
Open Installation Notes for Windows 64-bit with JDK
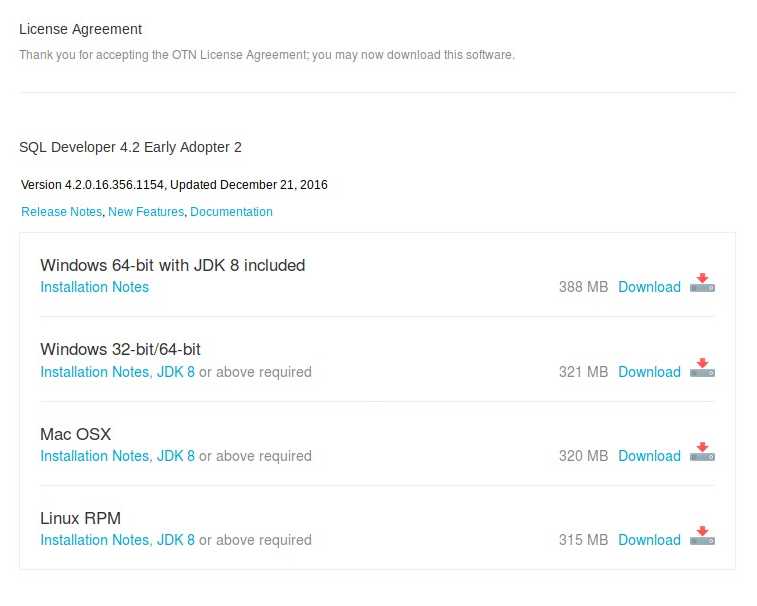point(94,287)
